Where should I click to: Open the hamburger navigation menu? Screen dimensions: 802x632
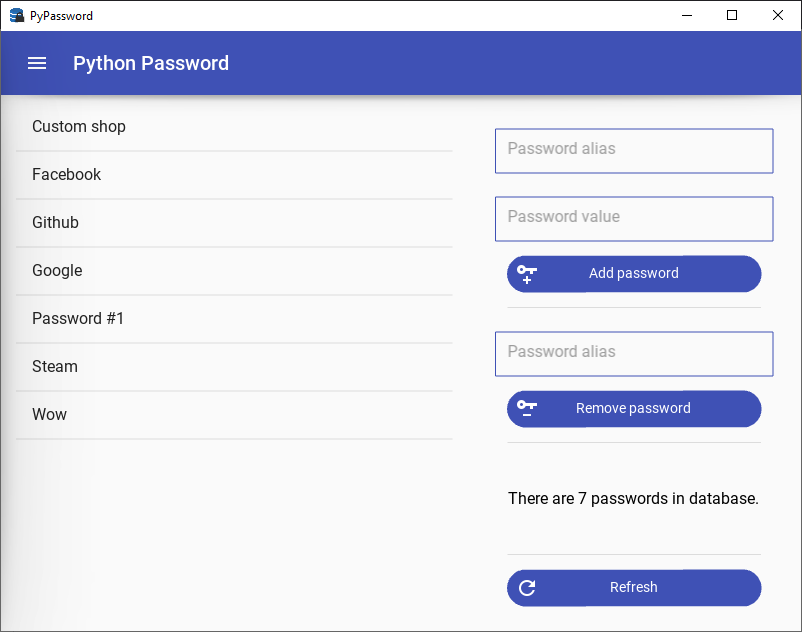point(37,63)
